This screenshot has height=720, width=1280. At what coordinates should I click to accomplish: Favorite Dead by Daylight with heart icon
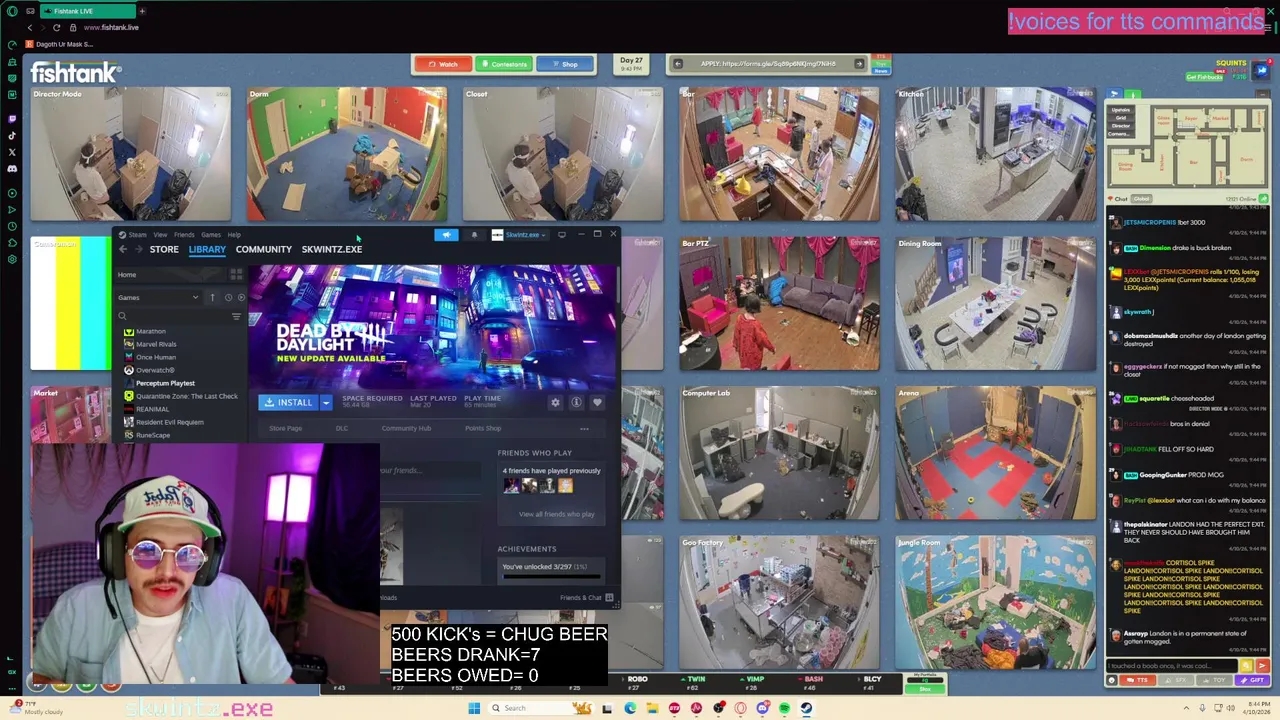point(597,402)
